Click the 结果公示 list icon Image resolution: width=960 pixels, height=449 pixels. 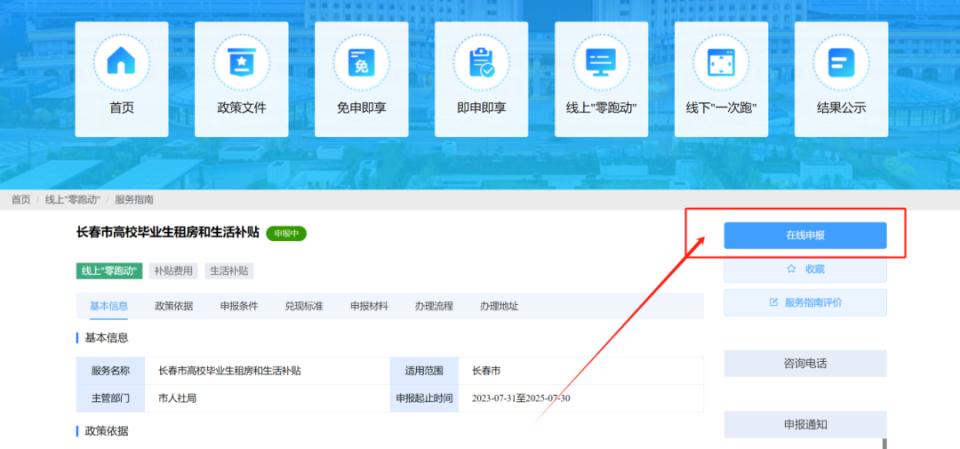coord(841,63)
